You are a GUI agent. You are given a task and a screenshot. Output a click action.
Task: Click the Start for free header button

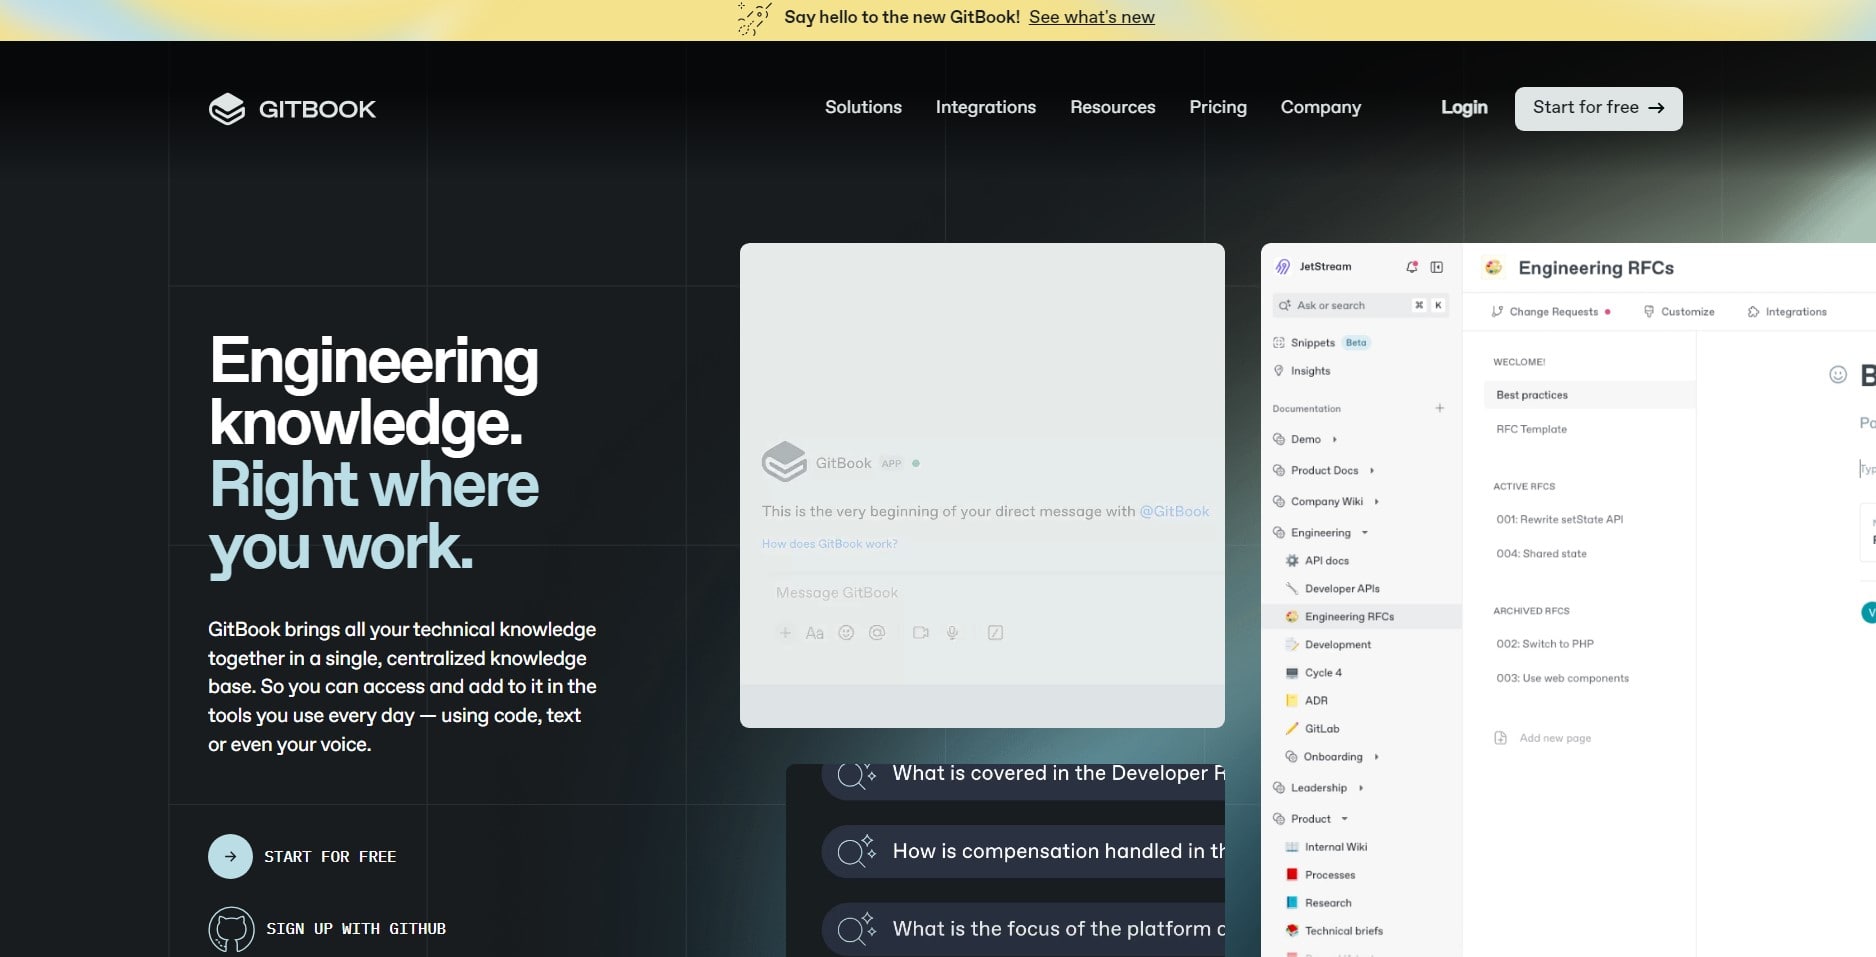pyautogui.click(x=1598, y=108)
